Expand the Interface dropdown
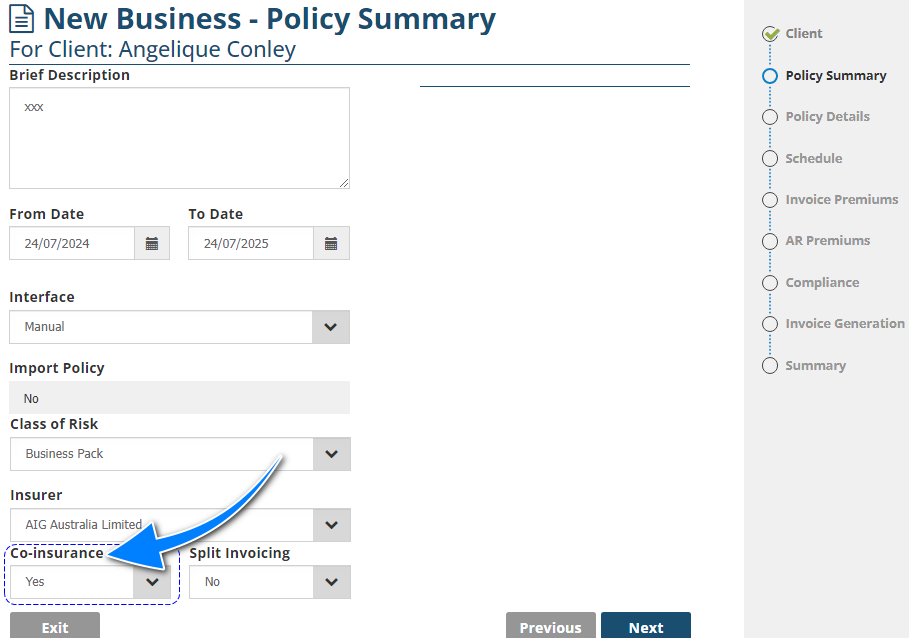This screenshot has height=639, width=909. point(331,327)
